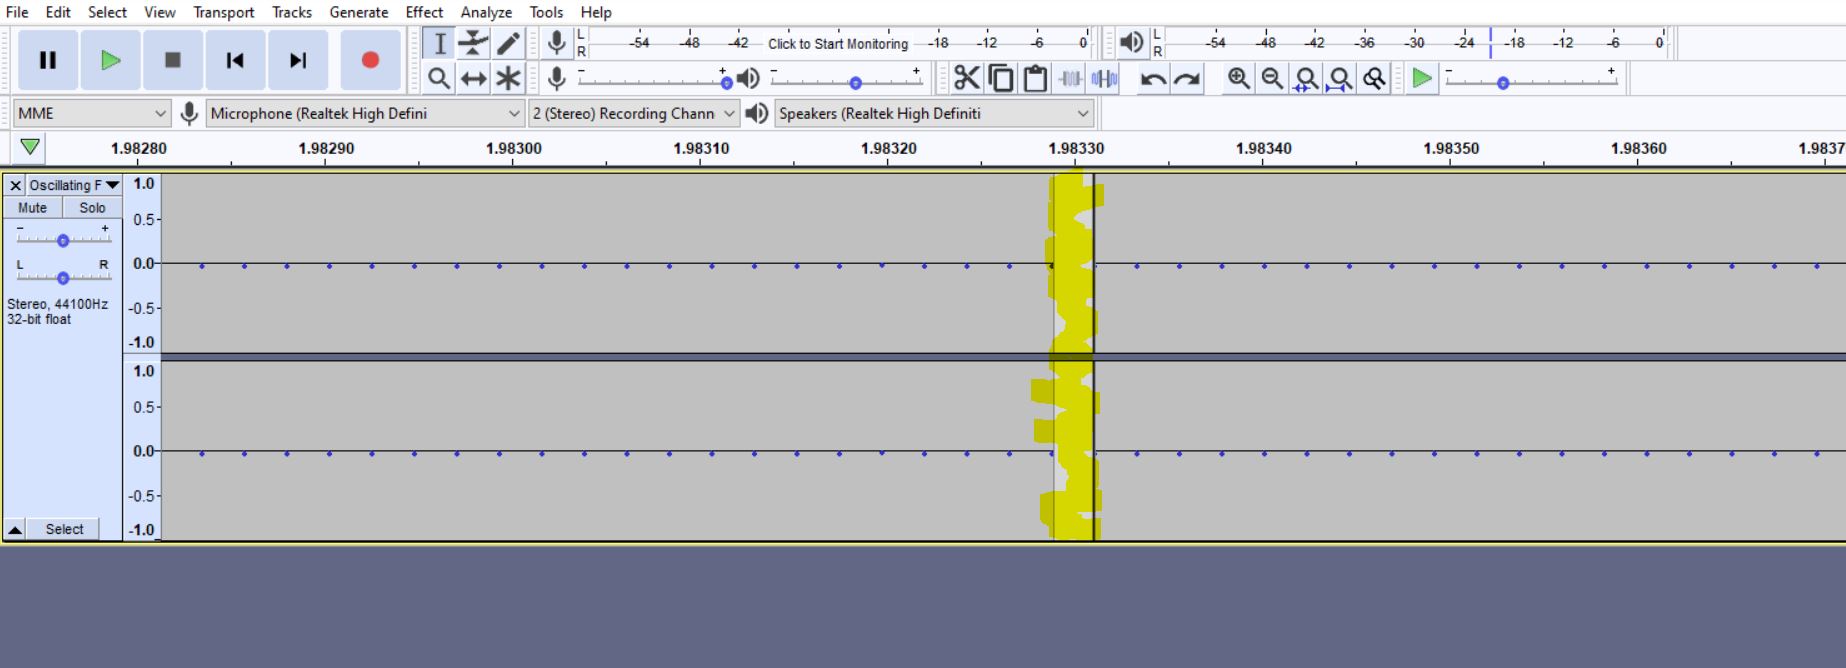Open the MME audio host dropdown
1846x668 pixels.
pyautogui.click(x=91, y=113)
